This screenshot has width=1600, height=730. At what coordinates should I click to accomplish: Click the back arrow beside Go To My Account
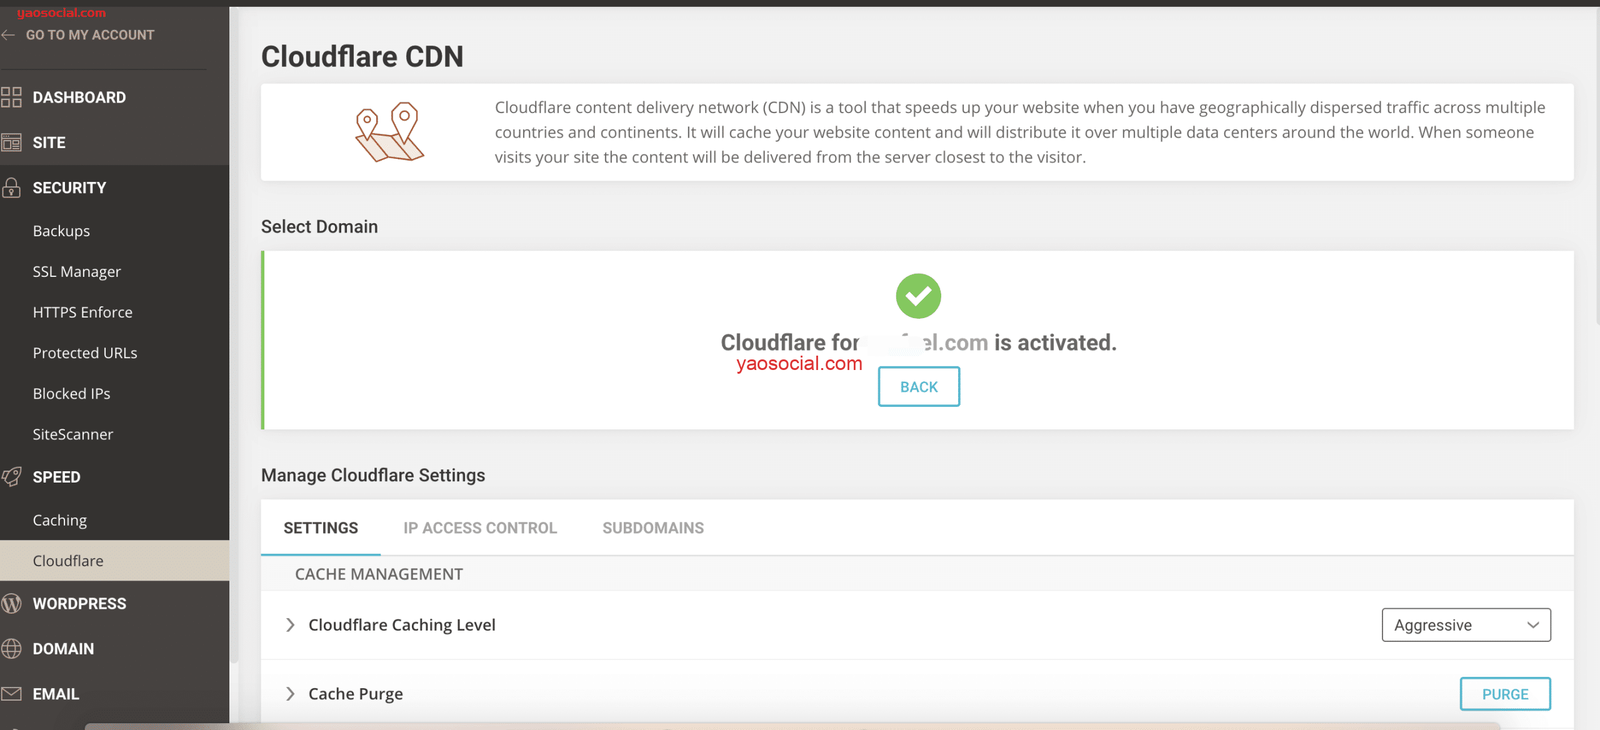click(9, 35)
